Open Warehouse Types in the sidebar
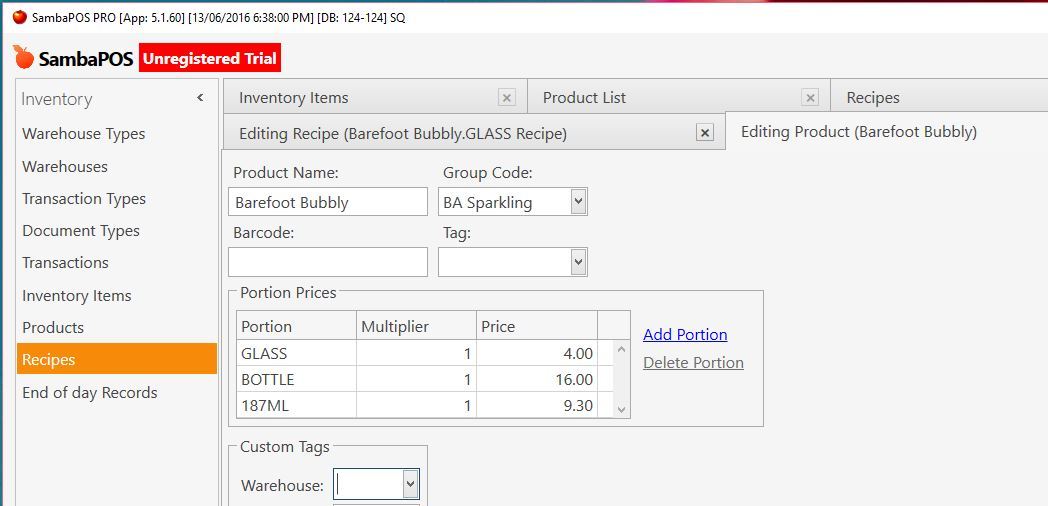The image size is (1048, 506). (84, 134)
